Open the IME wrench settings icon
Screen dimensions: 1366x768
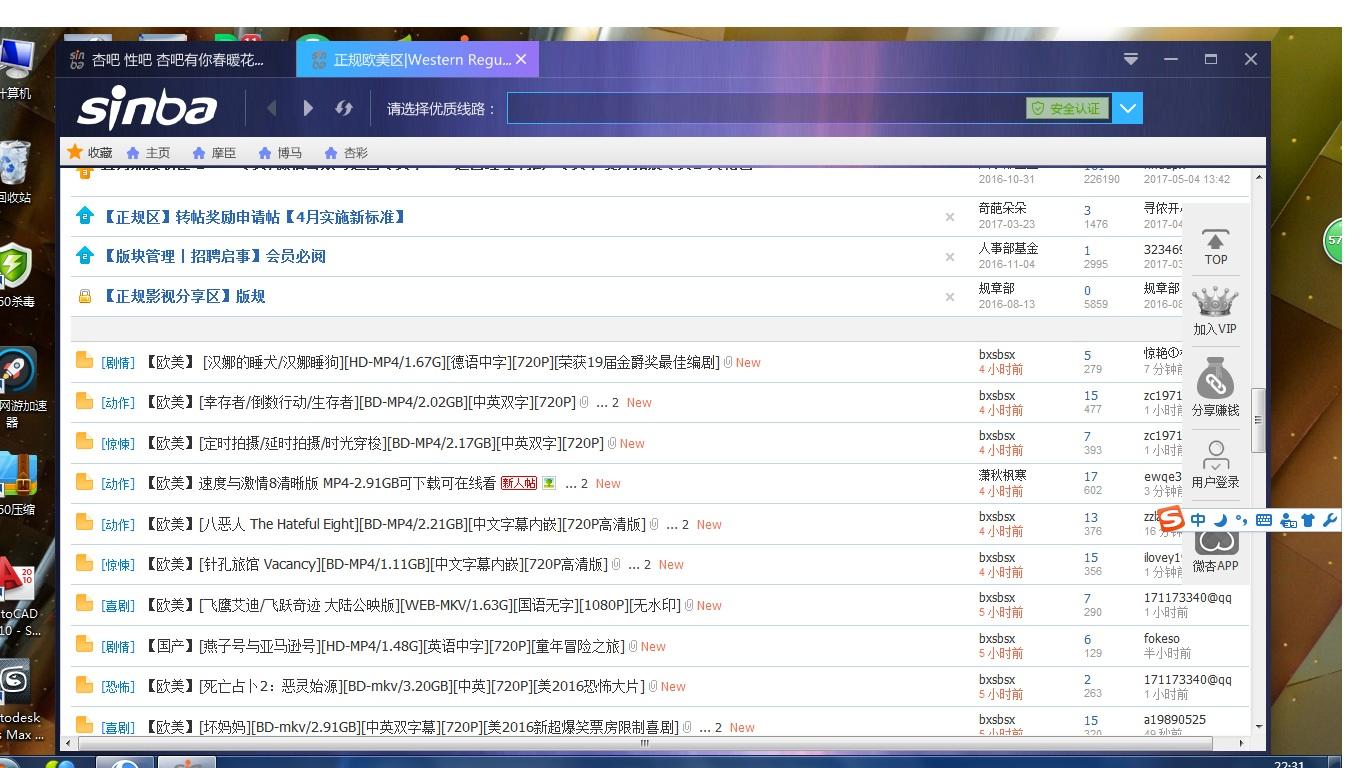[x=1329, y=520]
